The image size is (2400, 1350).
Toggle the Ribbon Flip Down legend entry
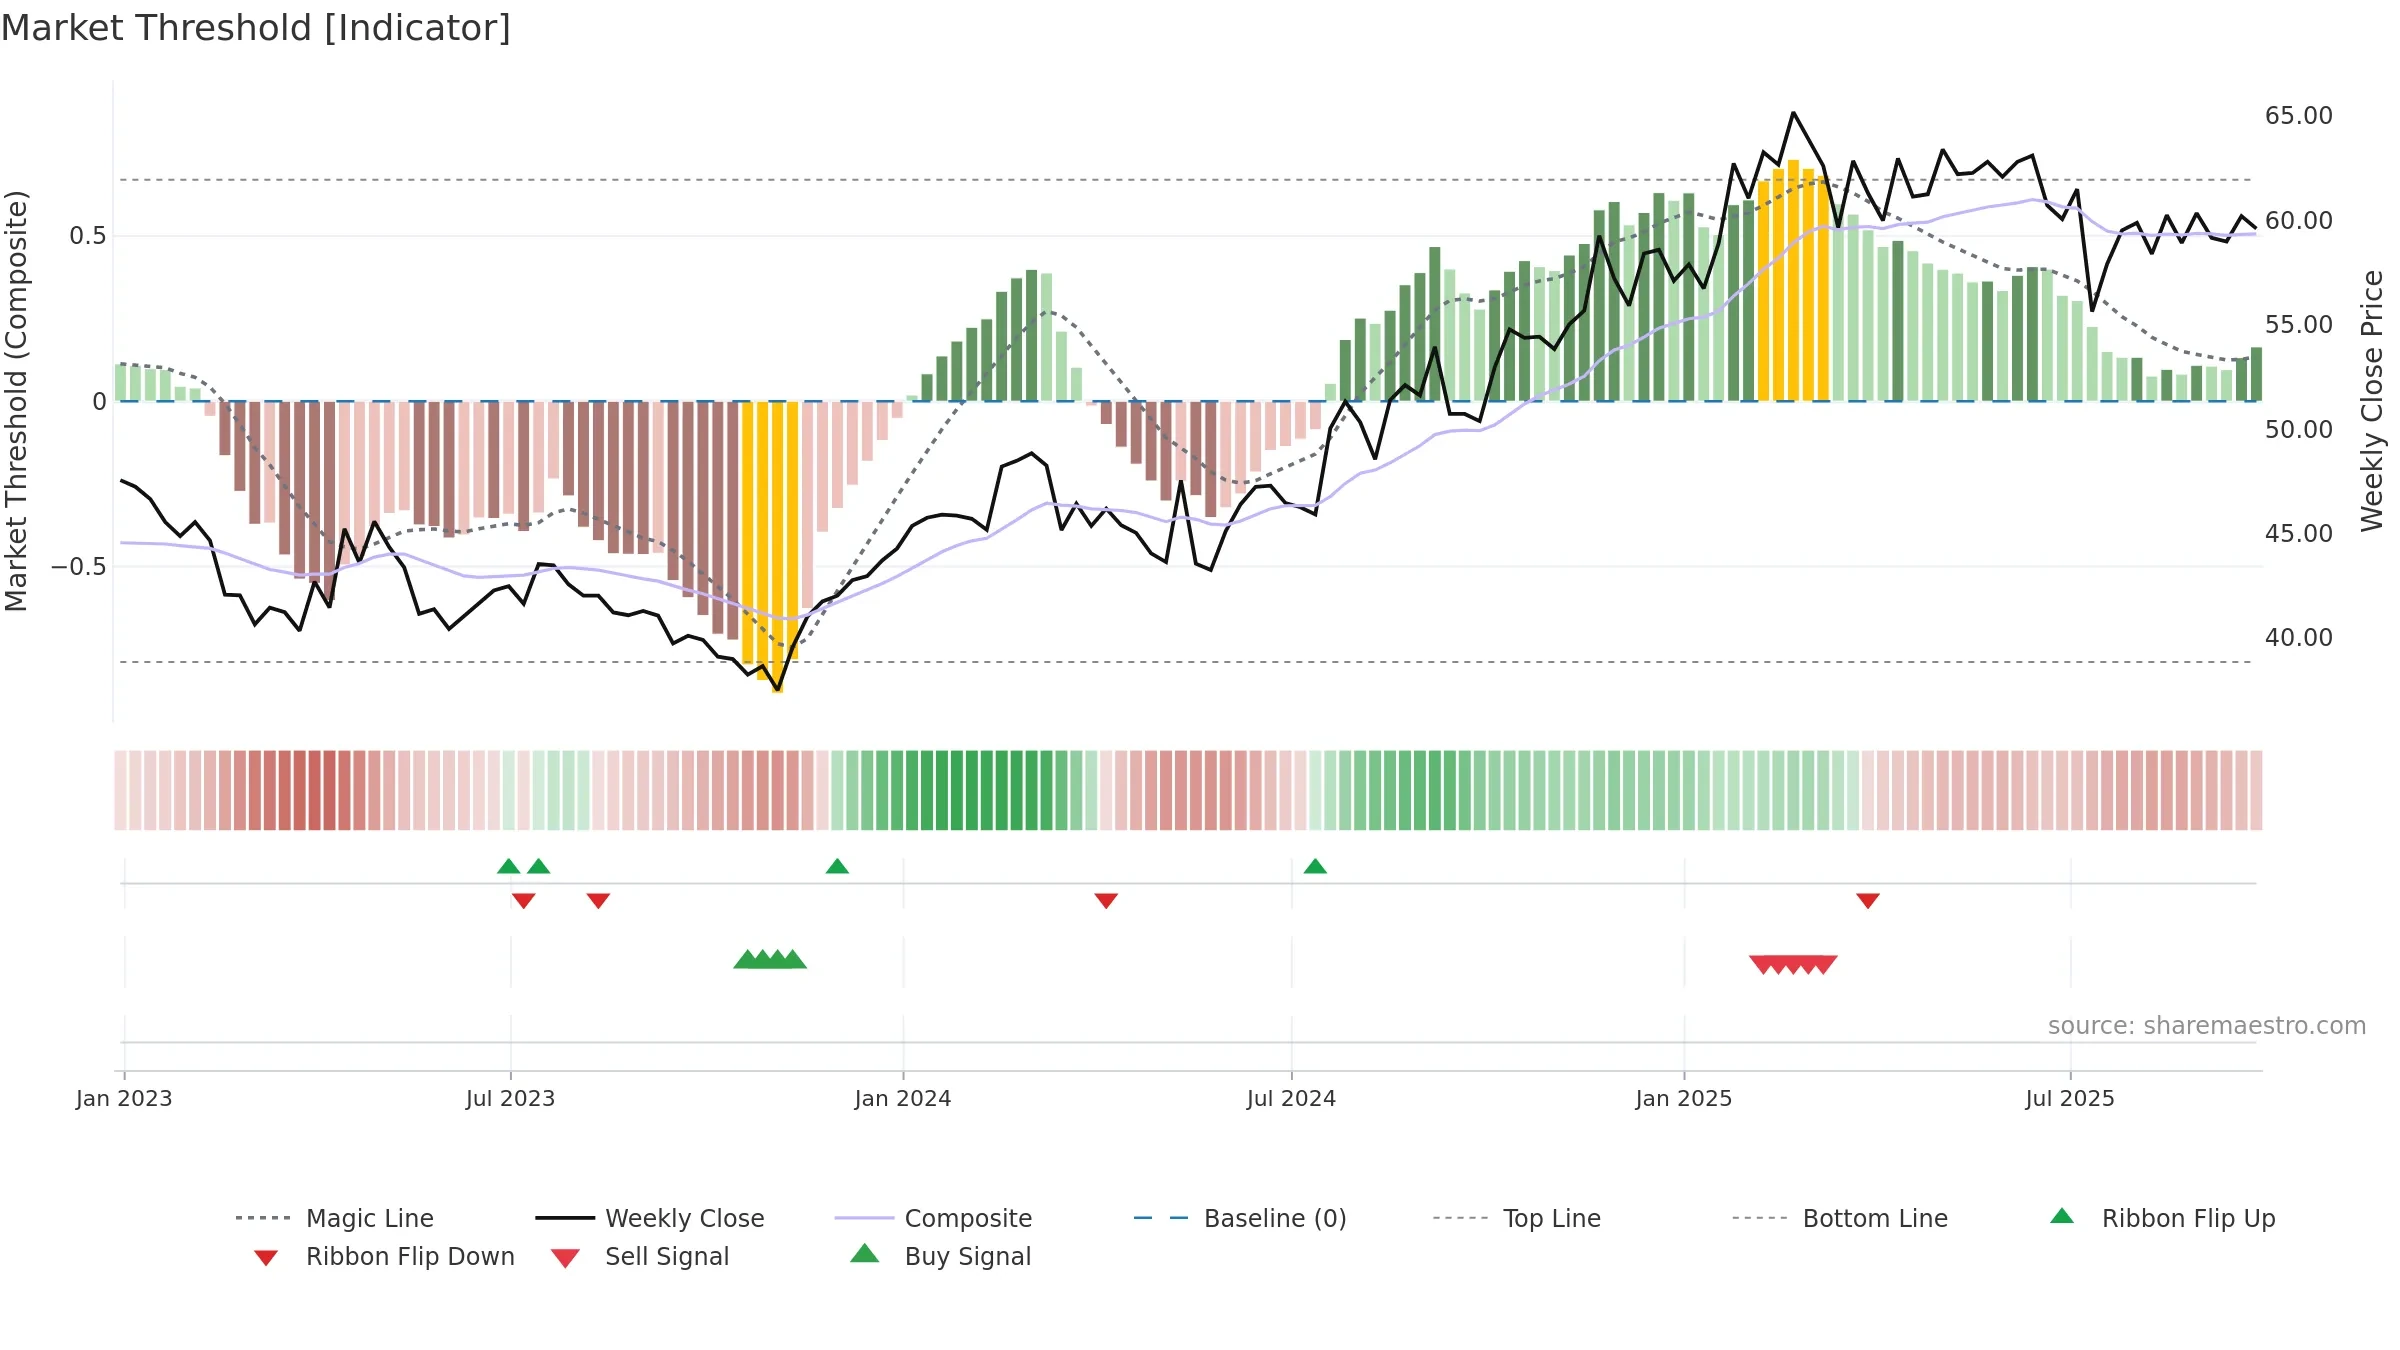coord(384,1256)
